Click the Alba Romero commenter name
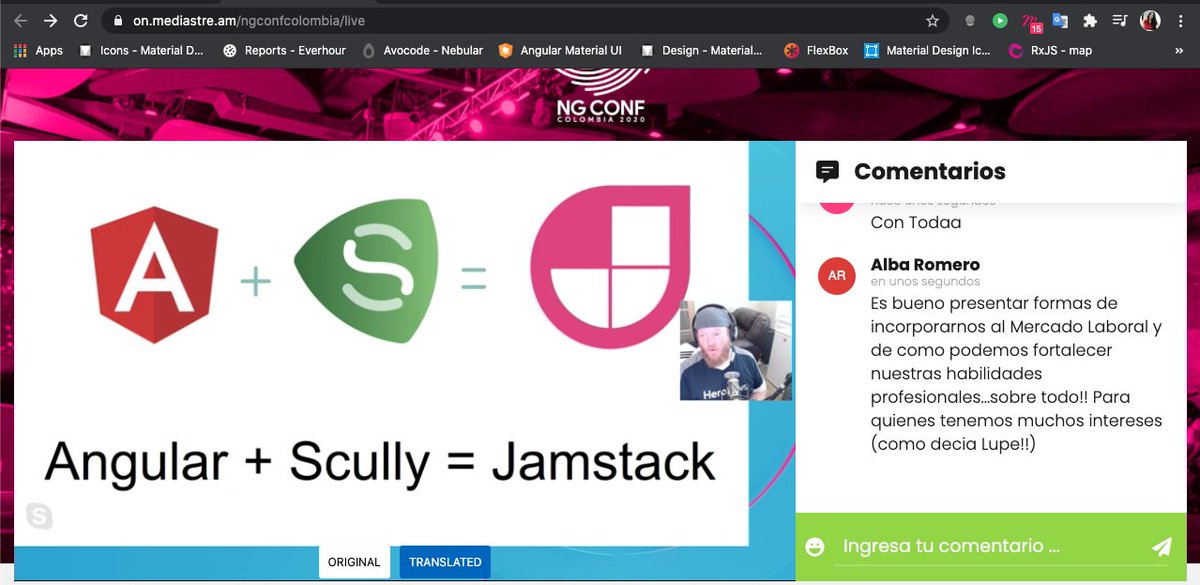1200x585 pixels. click(925, 265)
